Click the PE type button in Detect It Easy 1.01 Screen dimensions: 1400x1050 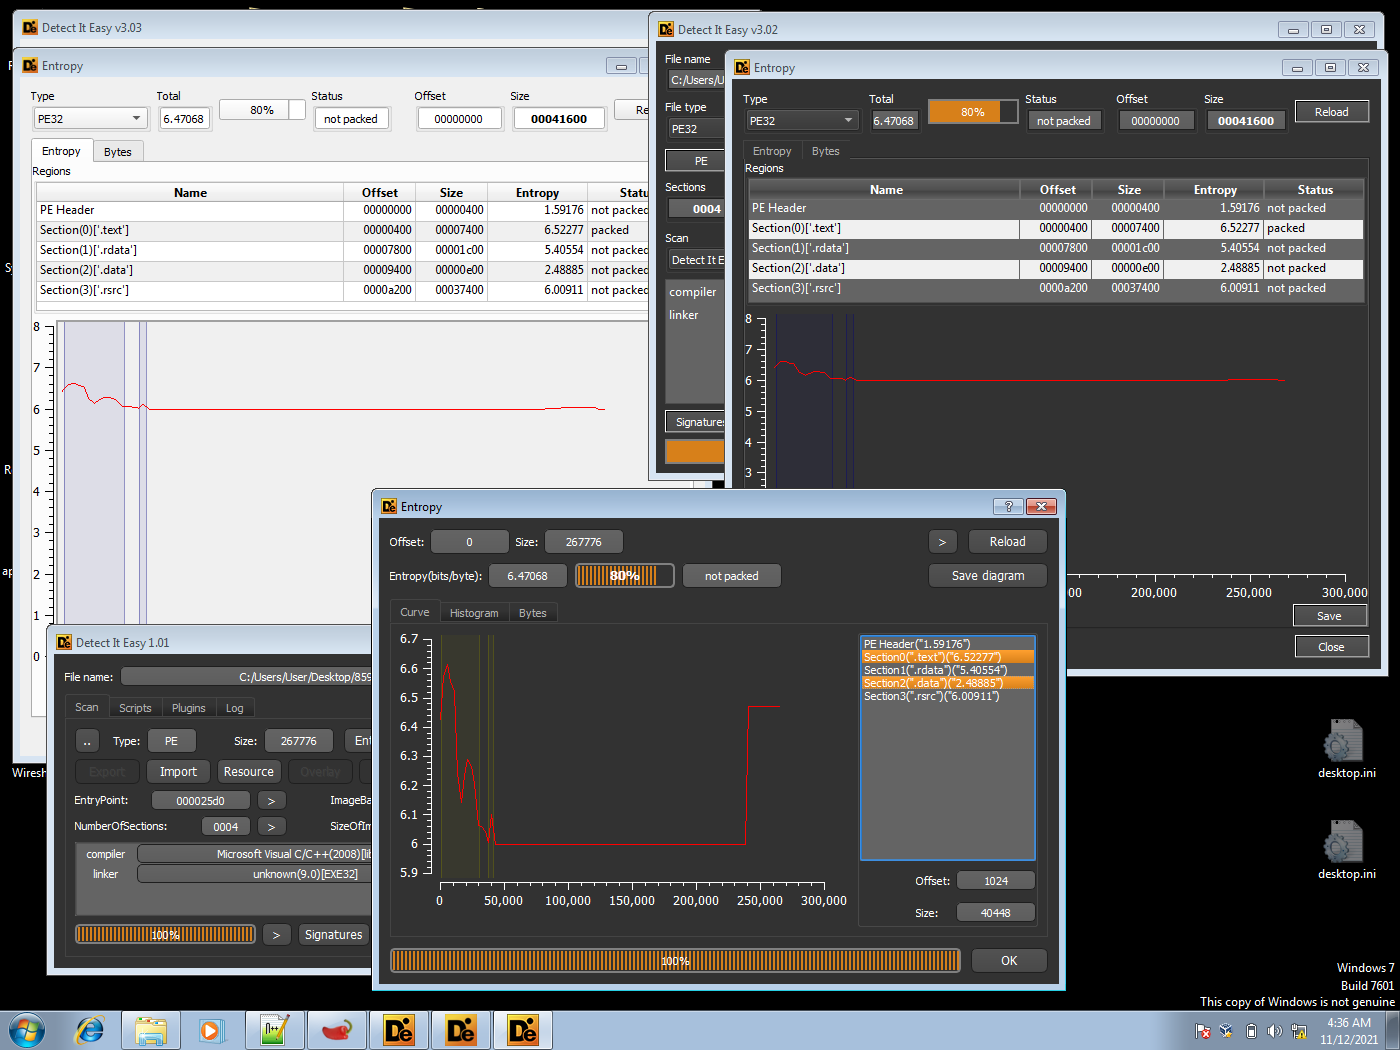coord(171,741)
